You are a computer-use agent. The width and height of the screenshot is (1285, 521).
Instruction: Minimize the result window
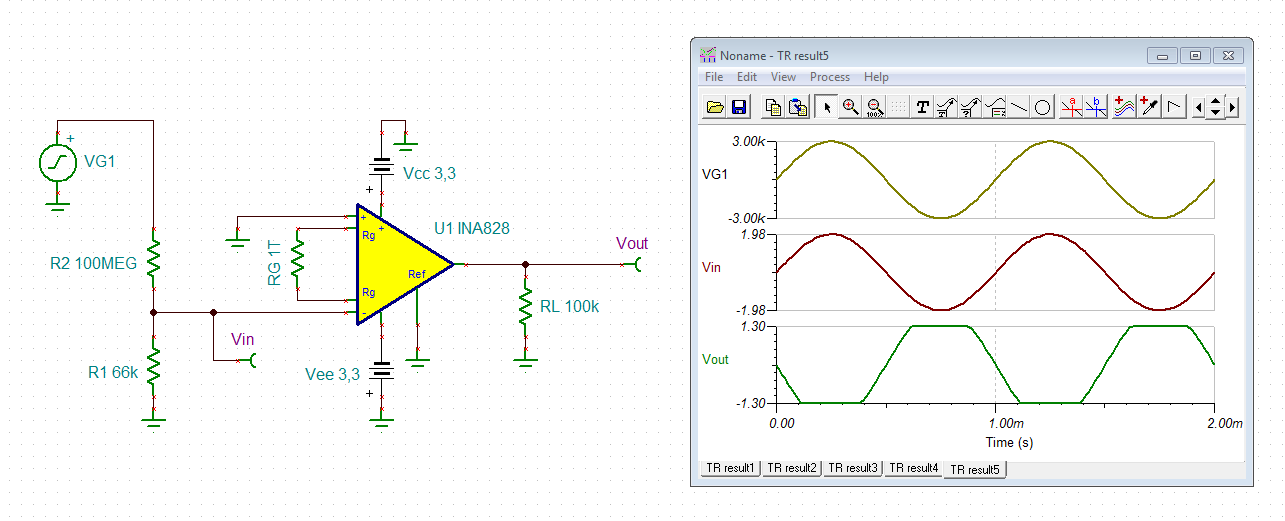pos(1162,56)
